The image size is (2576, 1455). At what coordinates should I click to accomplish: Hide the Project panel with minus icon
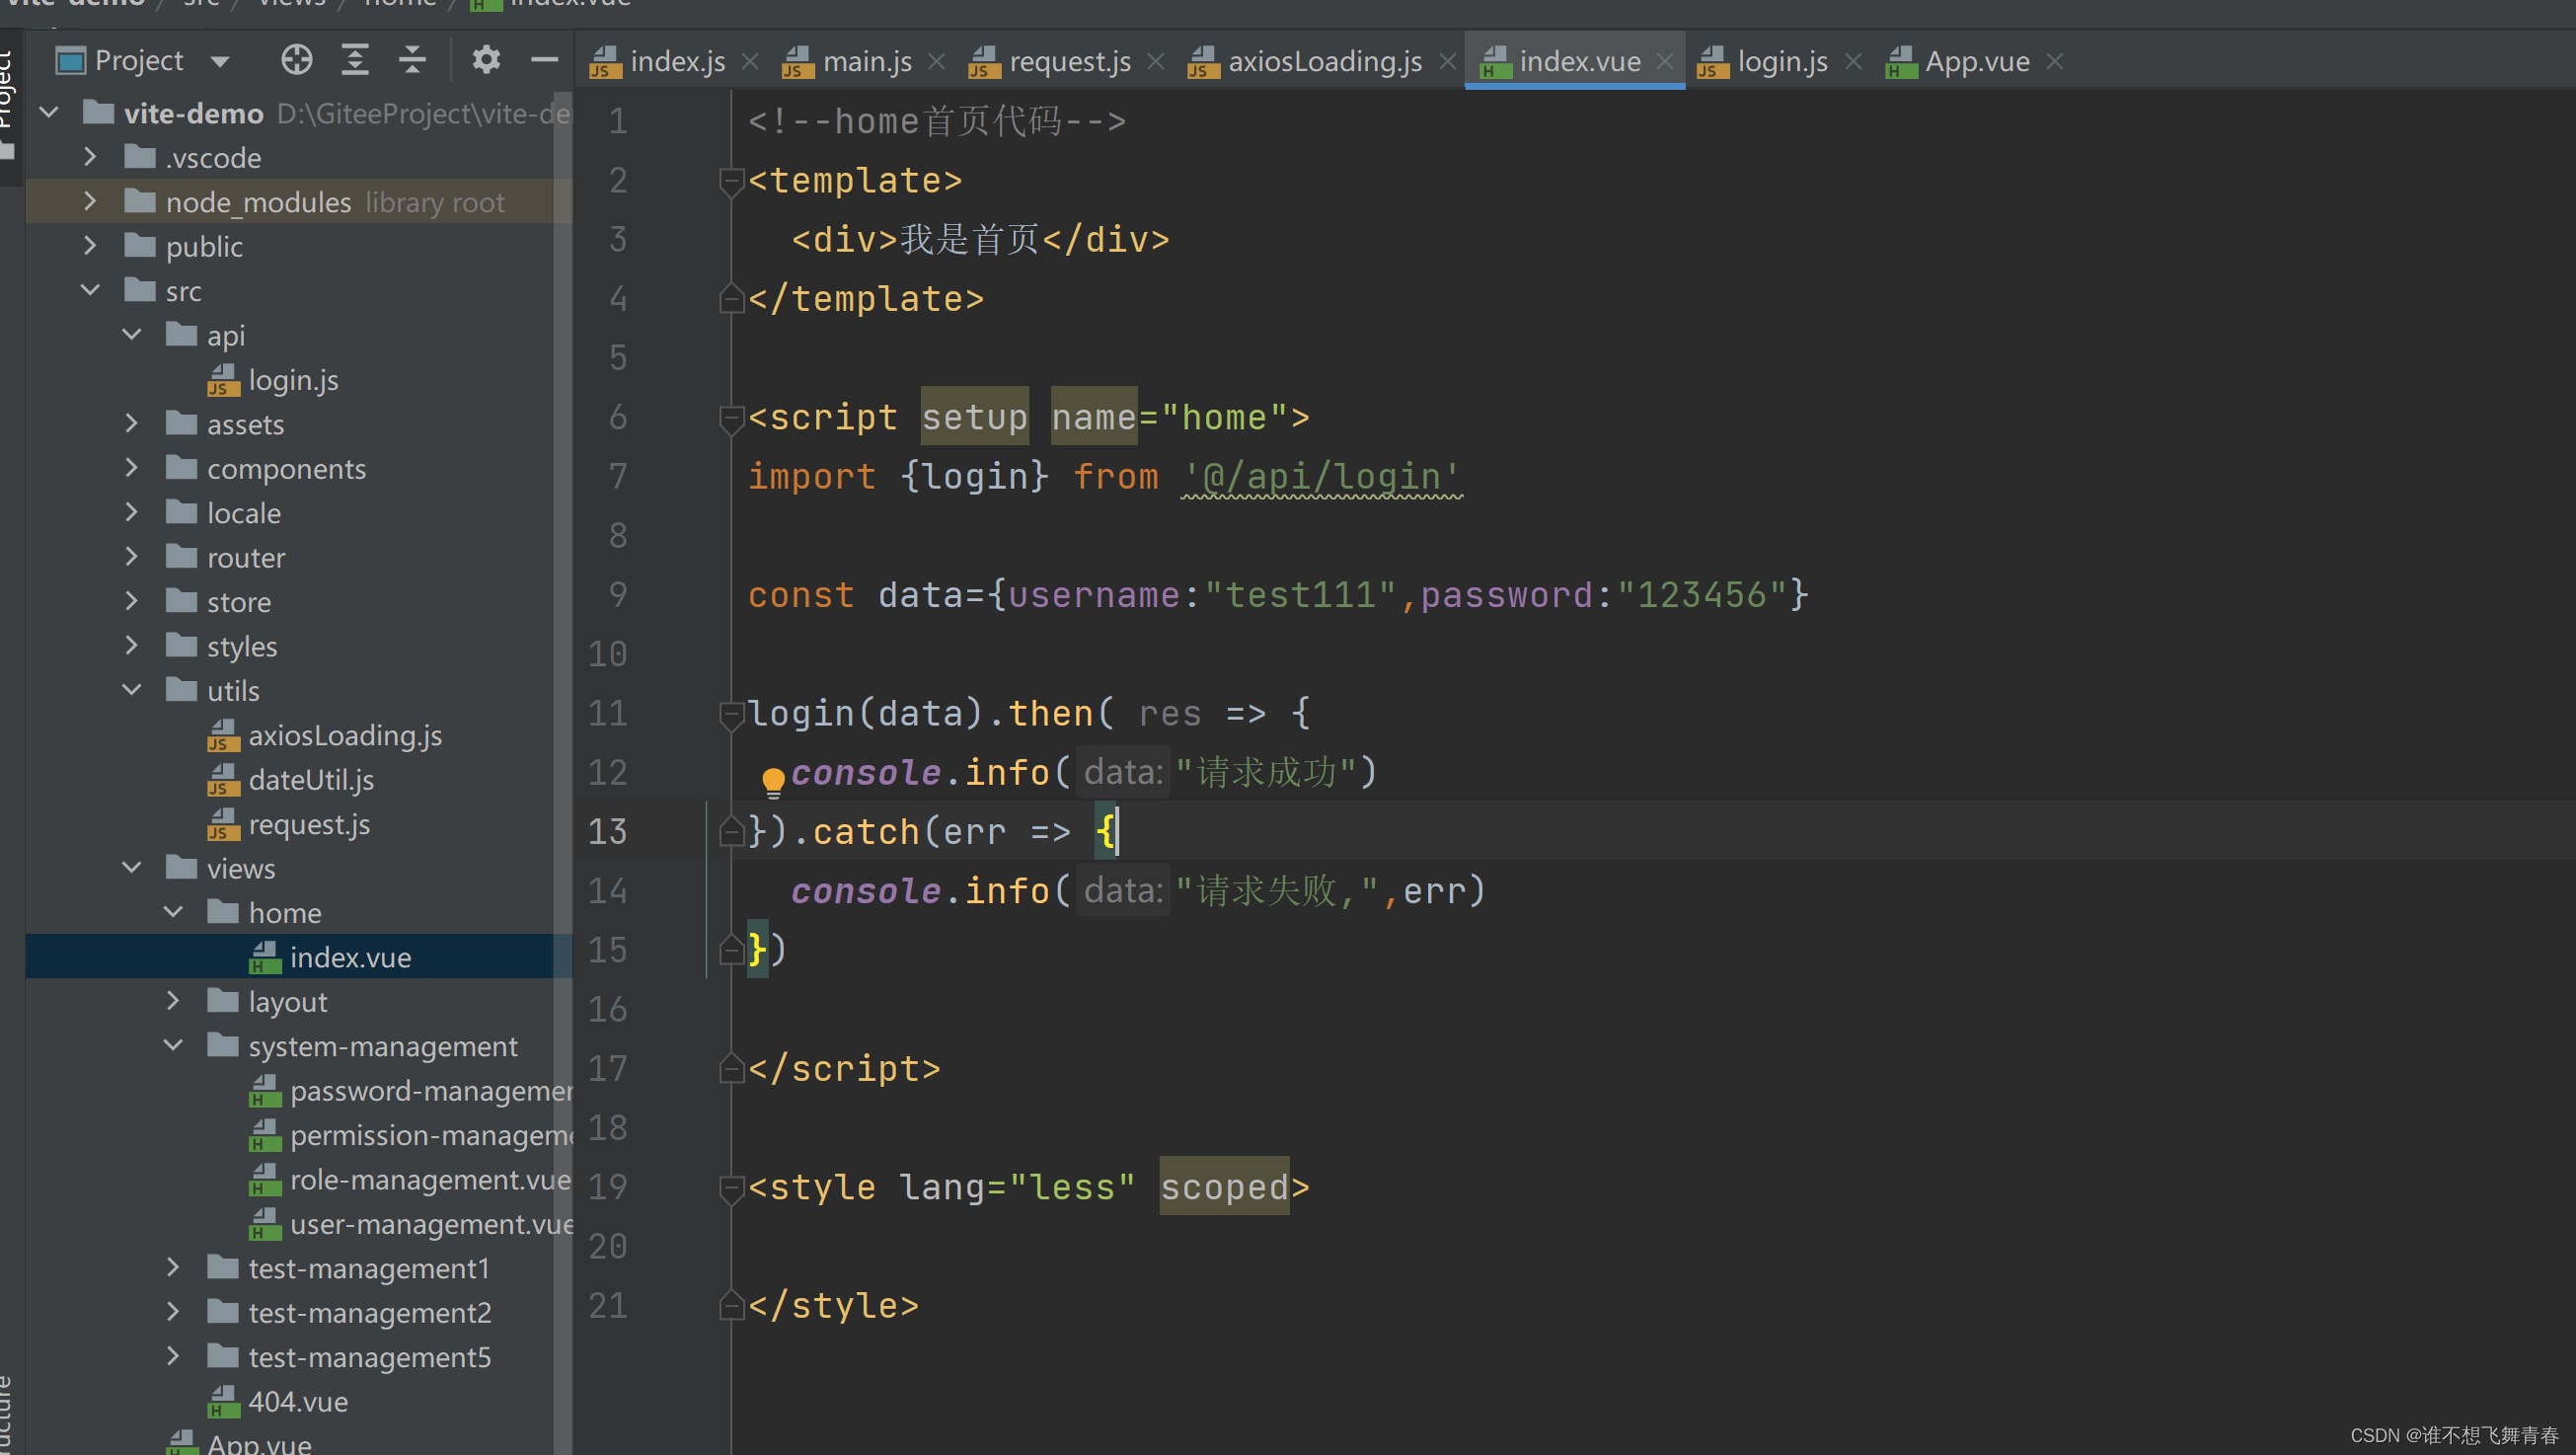tap(544, 60)
